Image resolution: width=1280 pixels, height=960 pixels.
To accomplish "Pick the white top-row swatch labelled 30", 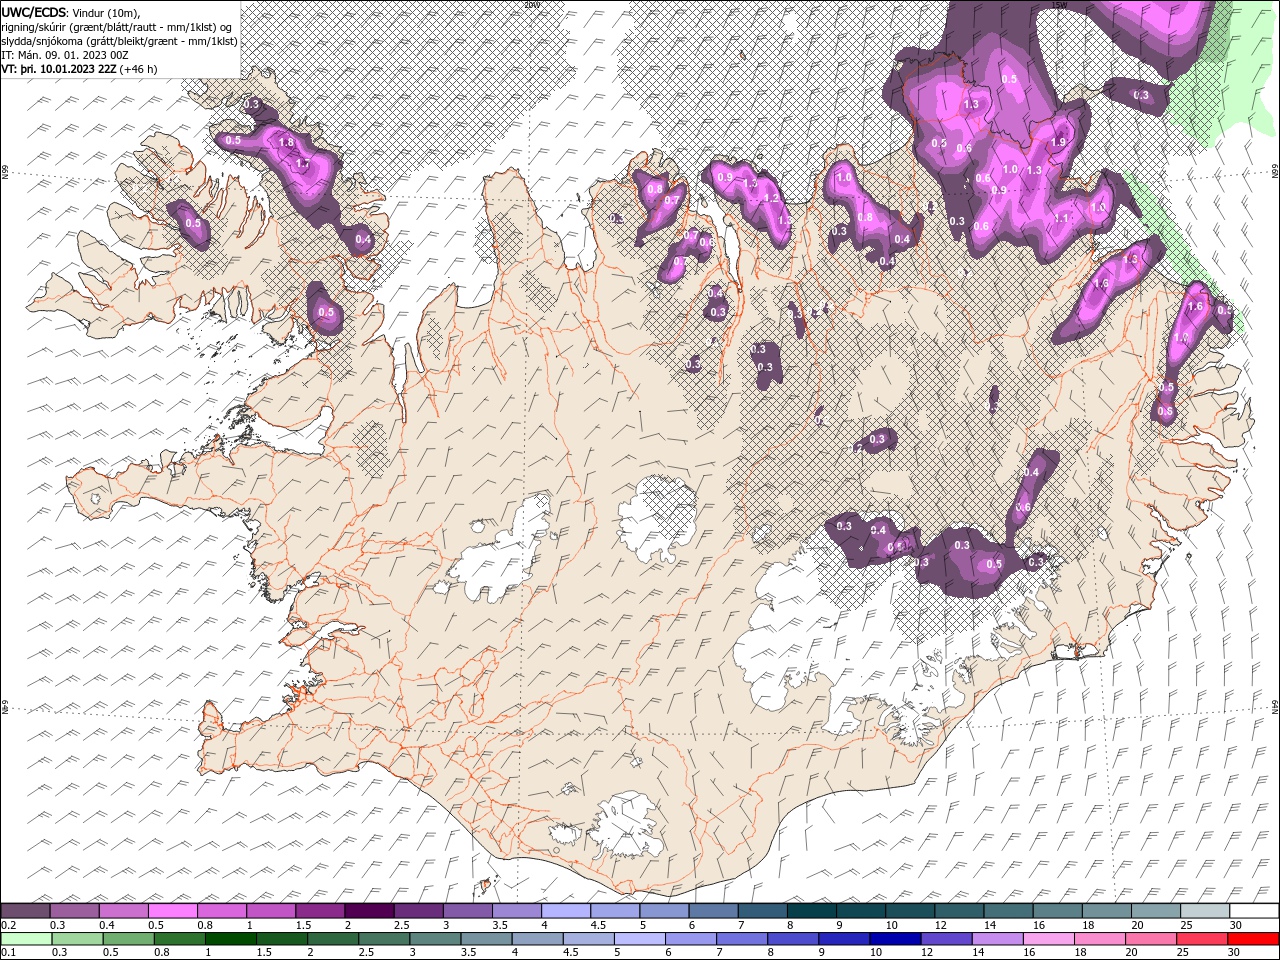I will pyautogui.click(x=1253, y=911).
